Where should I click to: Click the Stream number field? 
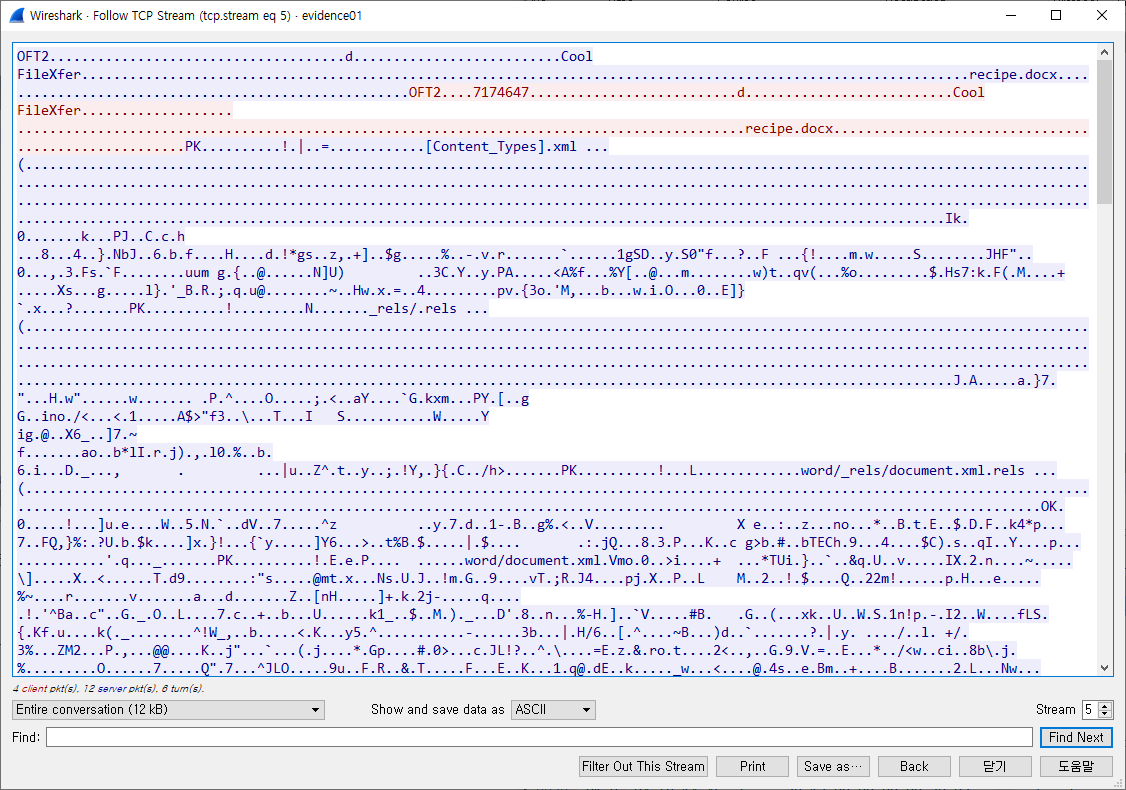(1090, 710)
